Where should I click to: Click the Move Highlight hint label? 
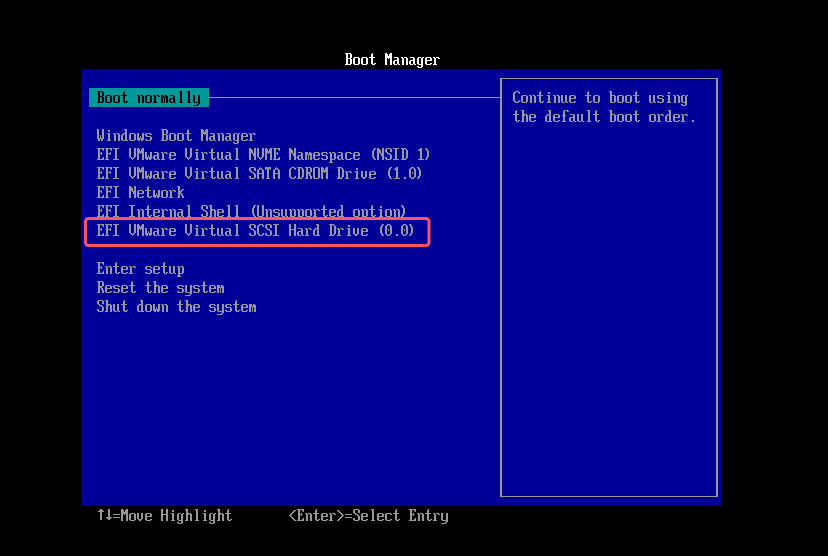click(x=176, y=516)
